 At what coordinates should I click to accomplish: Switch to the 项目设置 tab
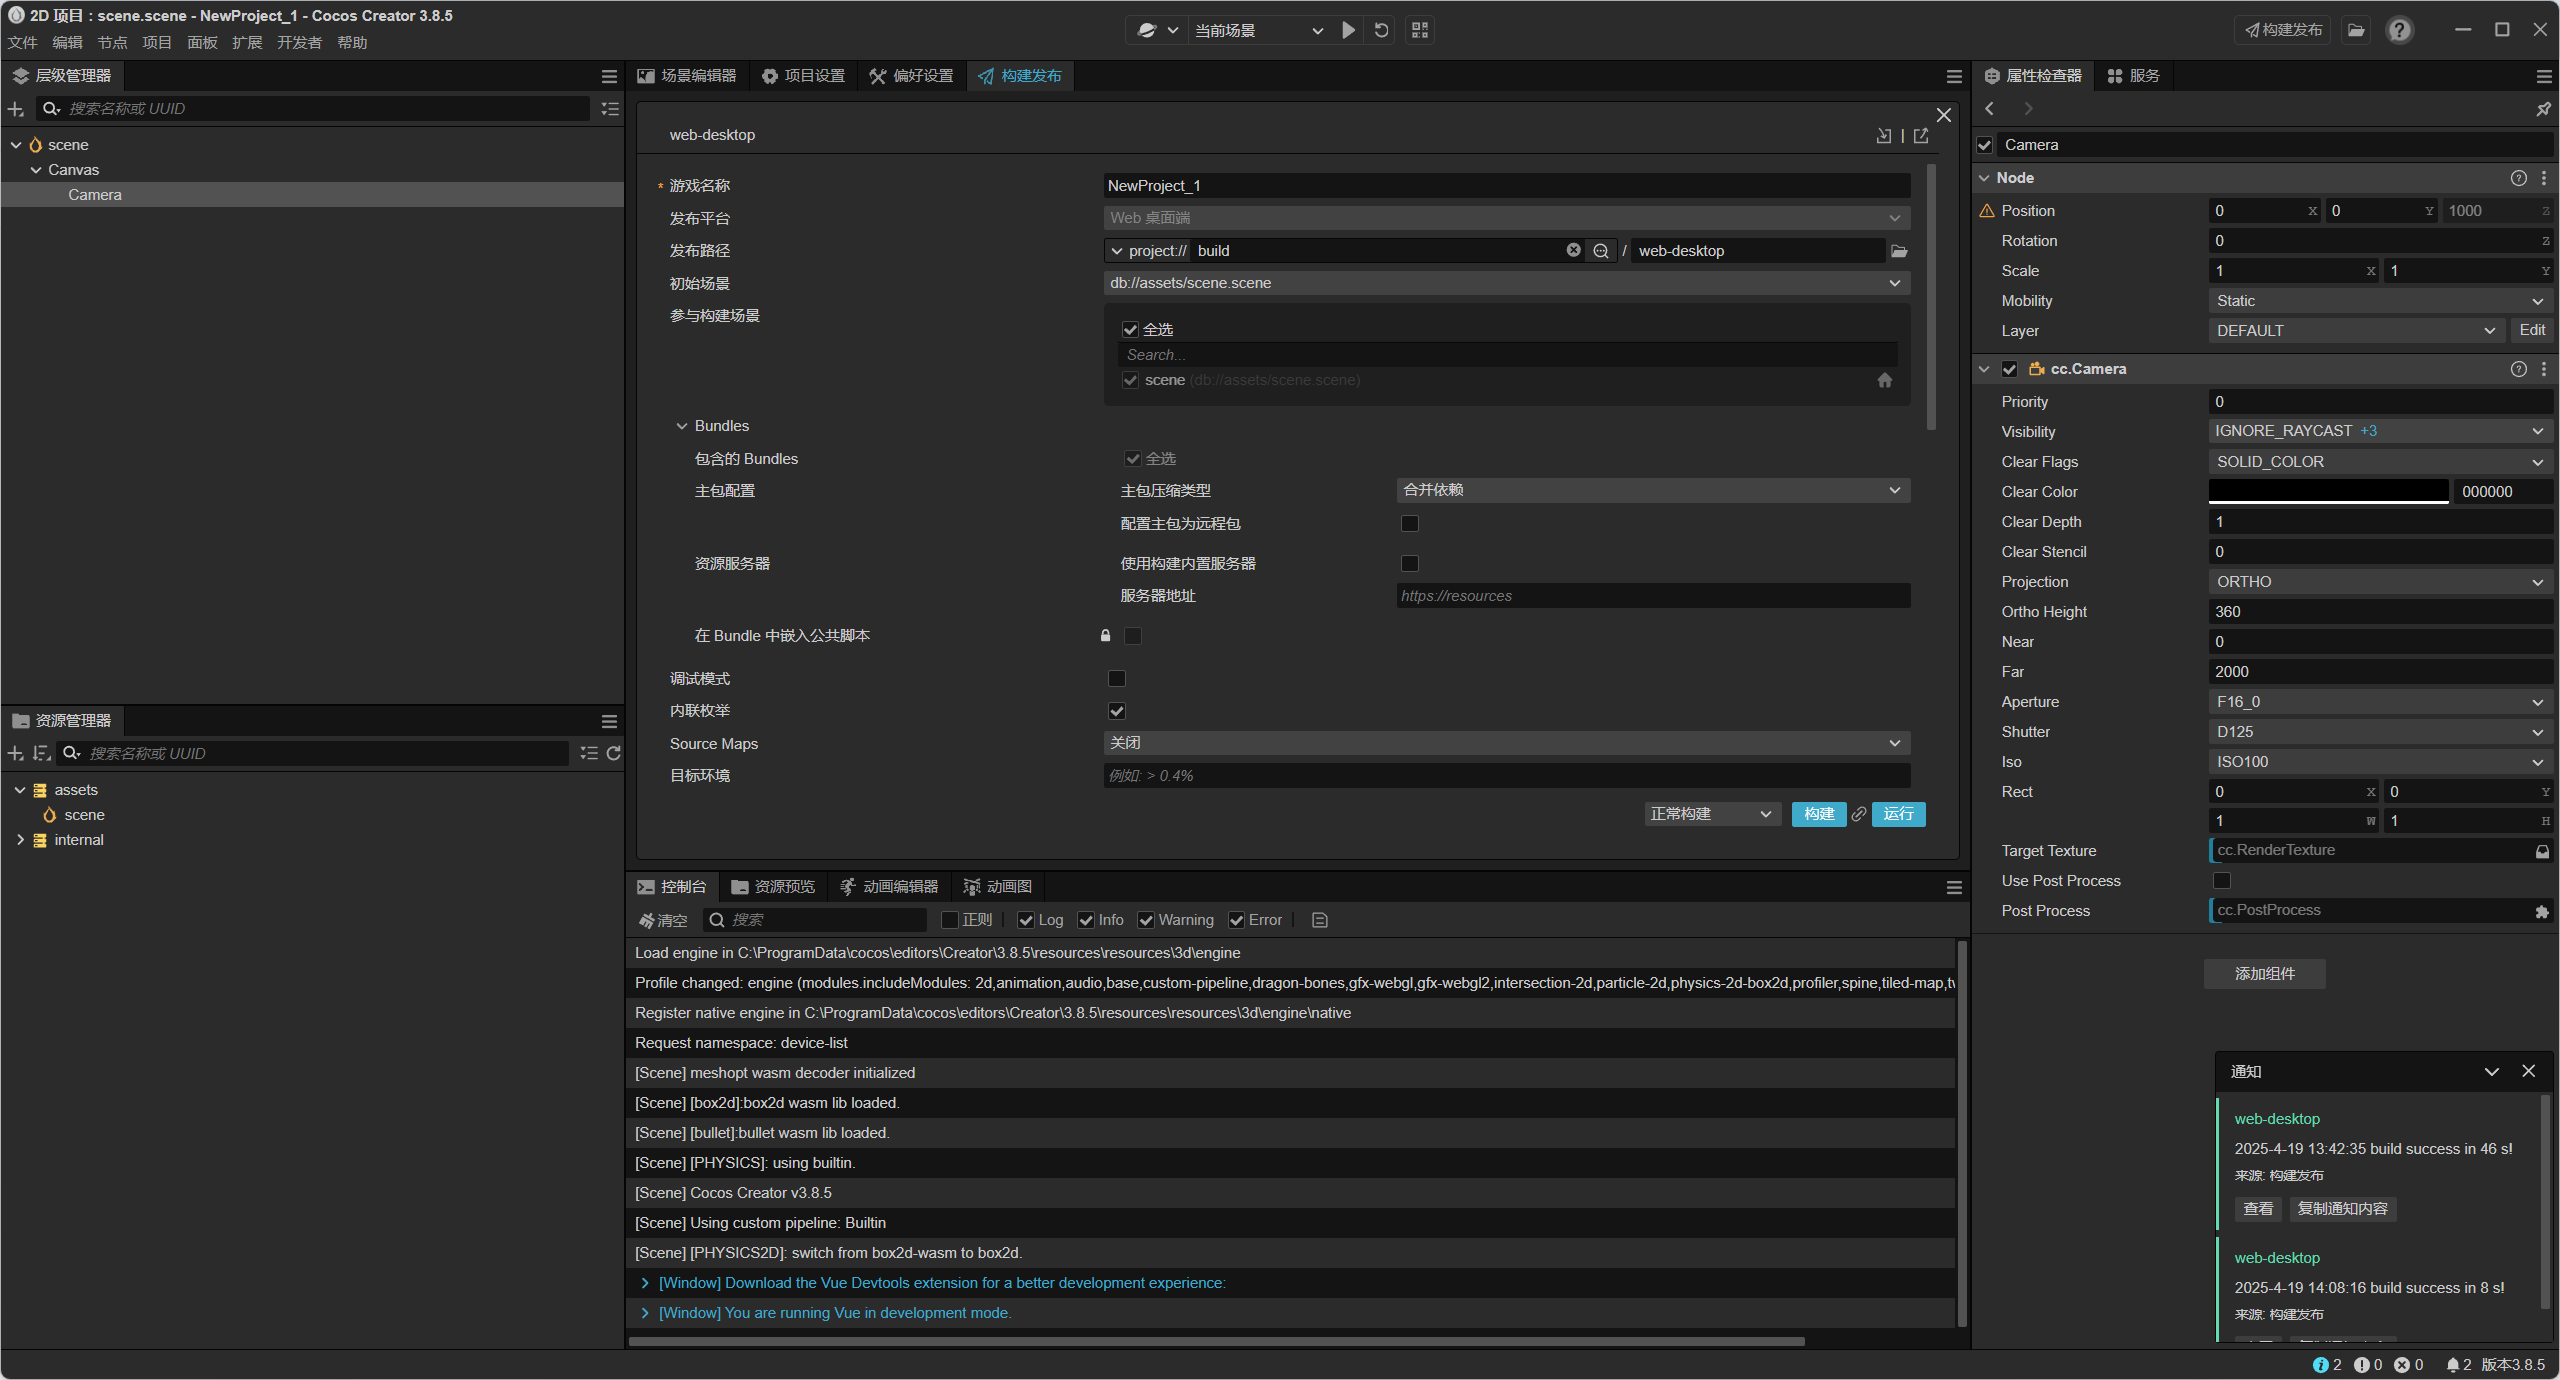coord(804,76)
